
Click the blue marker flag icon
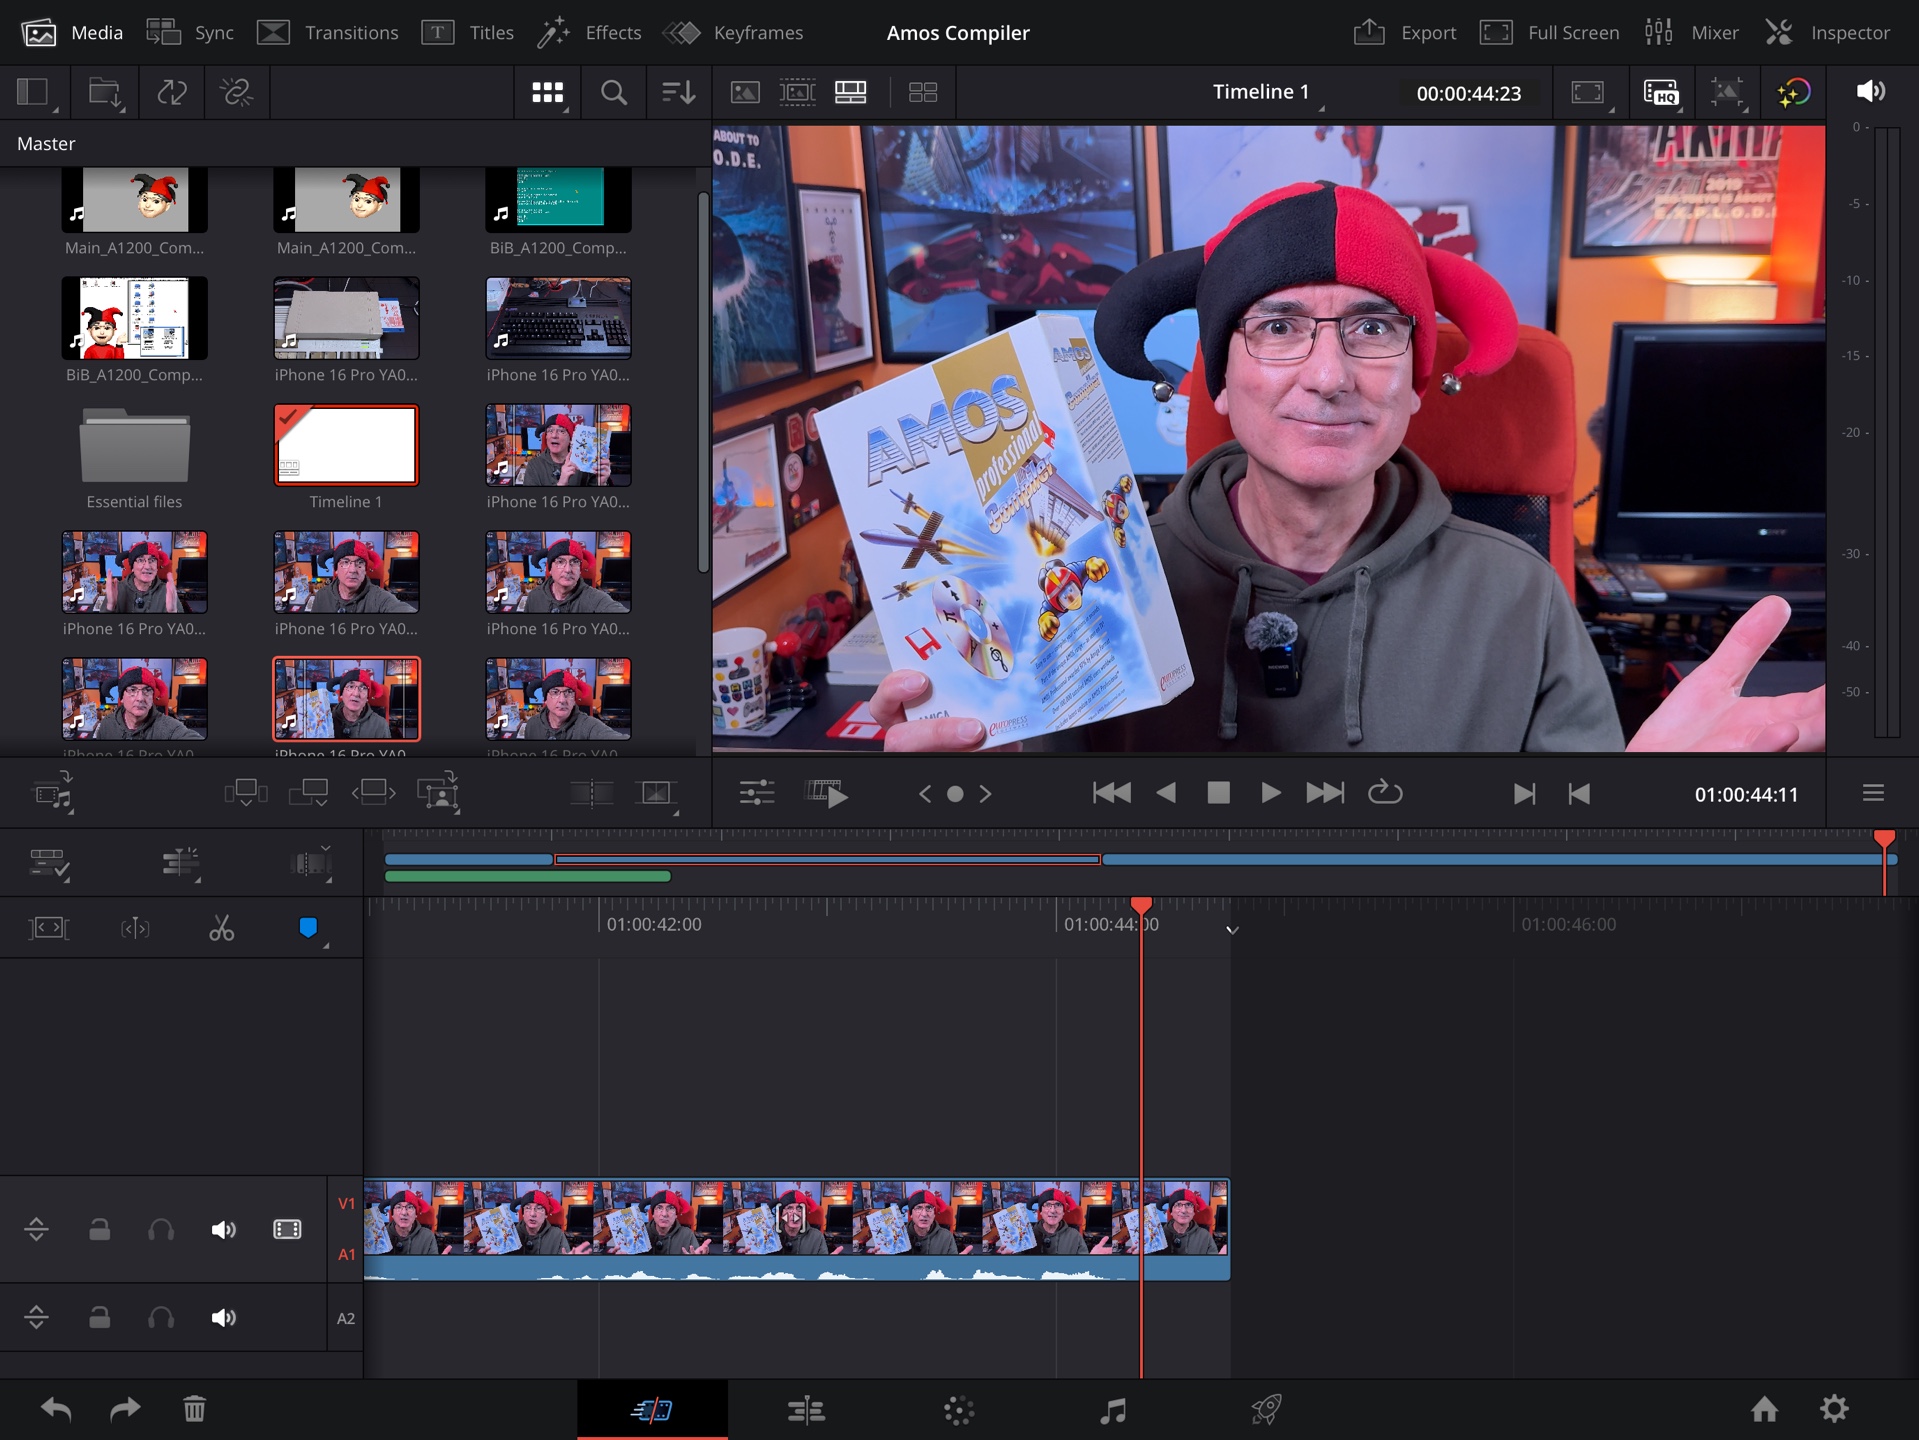308,928
